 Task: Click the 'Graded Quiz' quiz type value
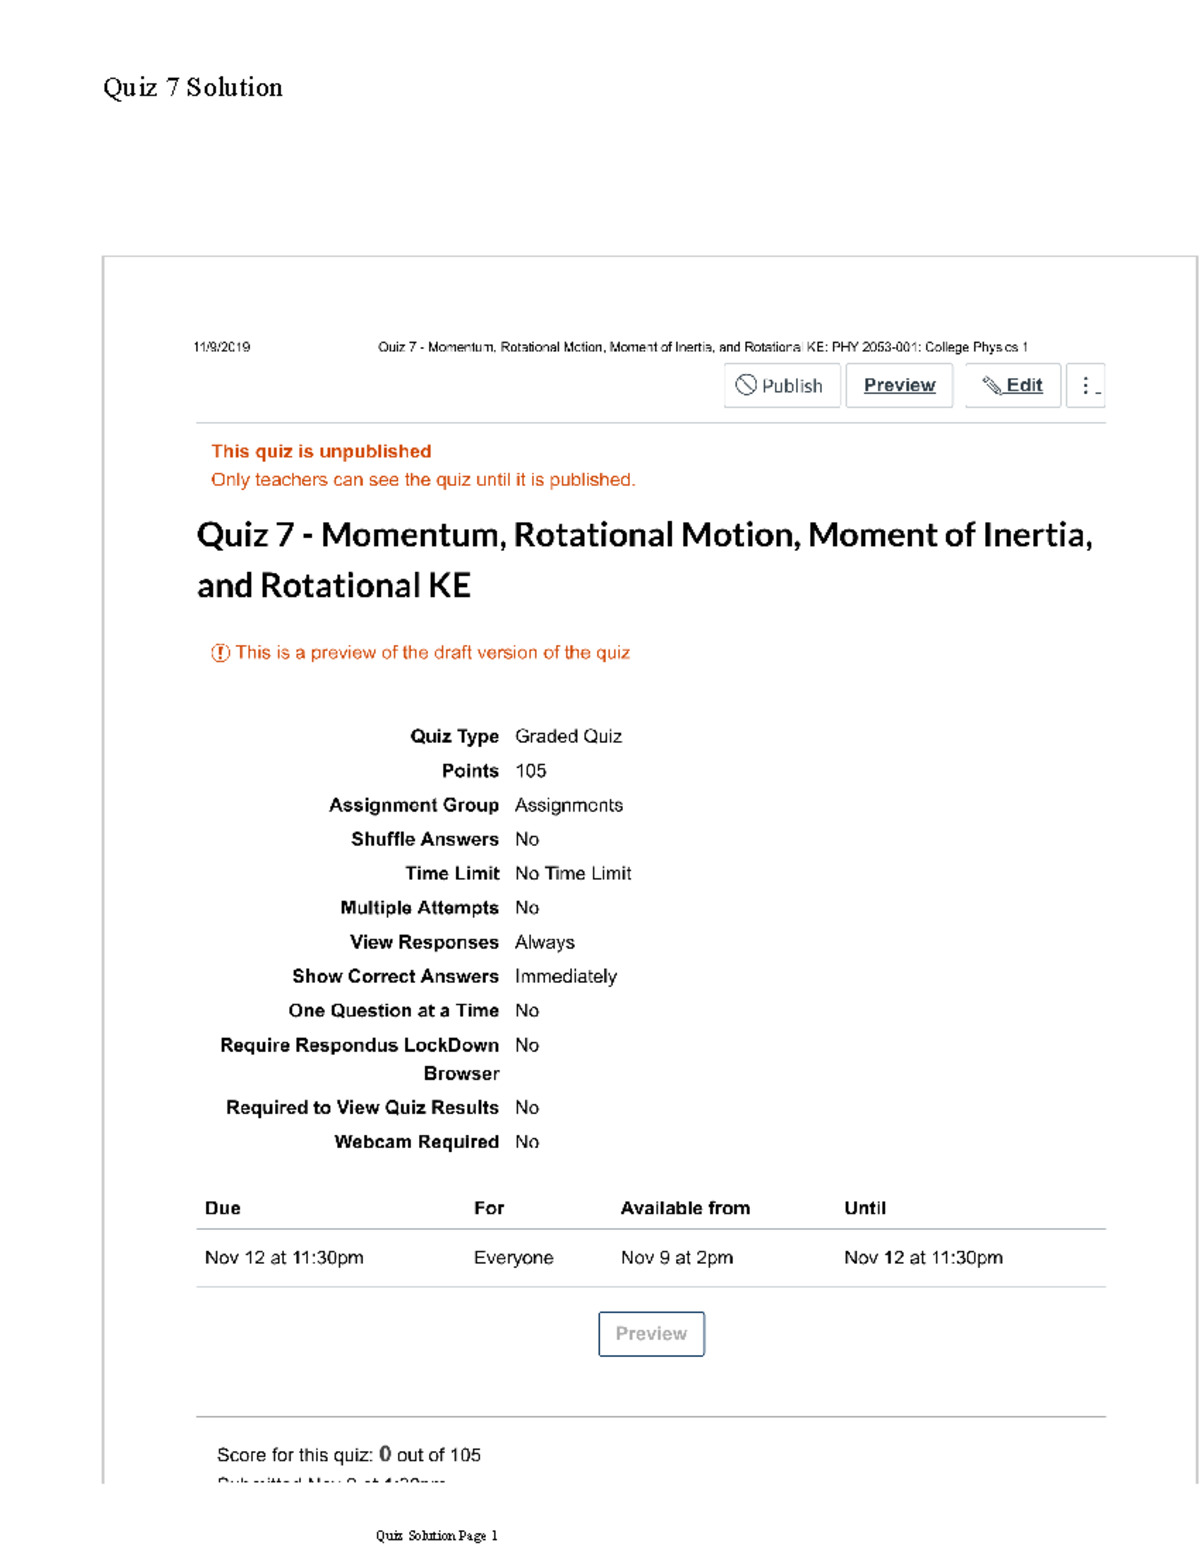pyautogui.click(x=568, y=736)
